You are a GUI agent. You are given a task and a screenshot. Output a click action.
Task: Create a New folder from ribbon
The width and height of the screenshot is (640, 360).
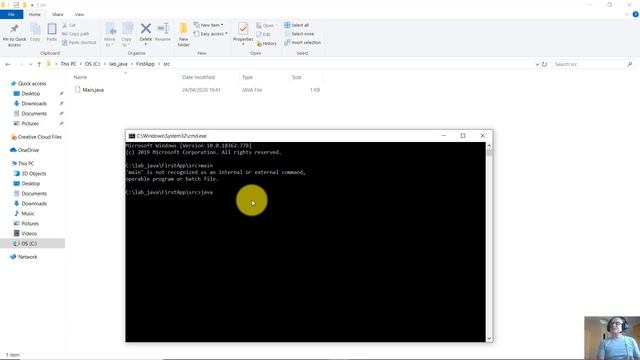pyautogui.click(x=184, y=34)
